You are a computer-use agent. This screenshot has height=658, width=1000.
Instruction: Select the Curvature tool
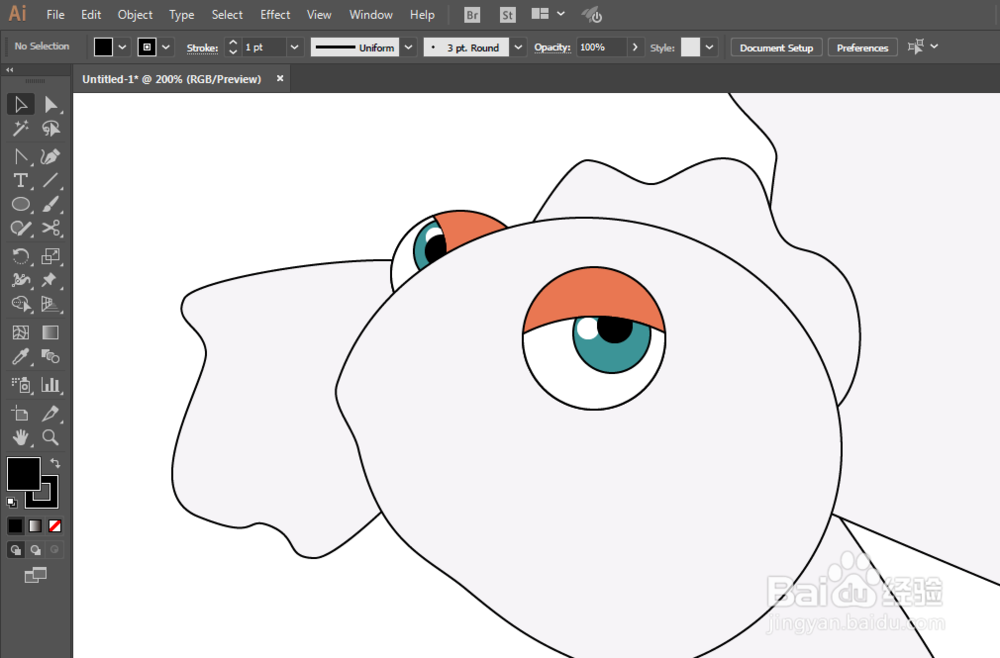[50, 157]
